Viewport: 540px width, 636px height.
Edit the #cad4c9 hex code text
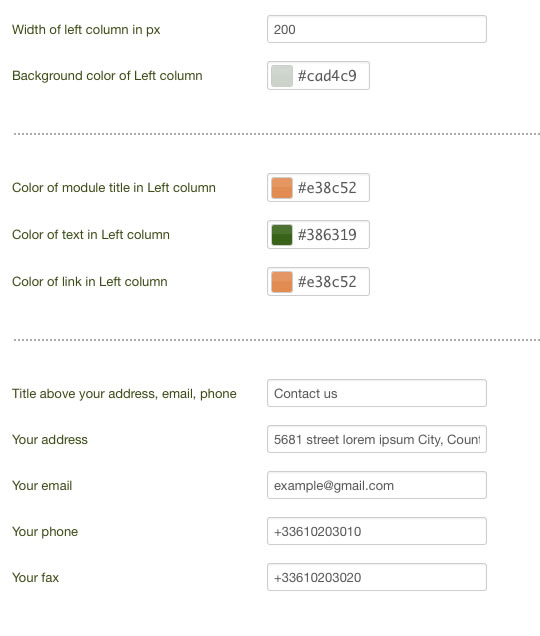327,76
